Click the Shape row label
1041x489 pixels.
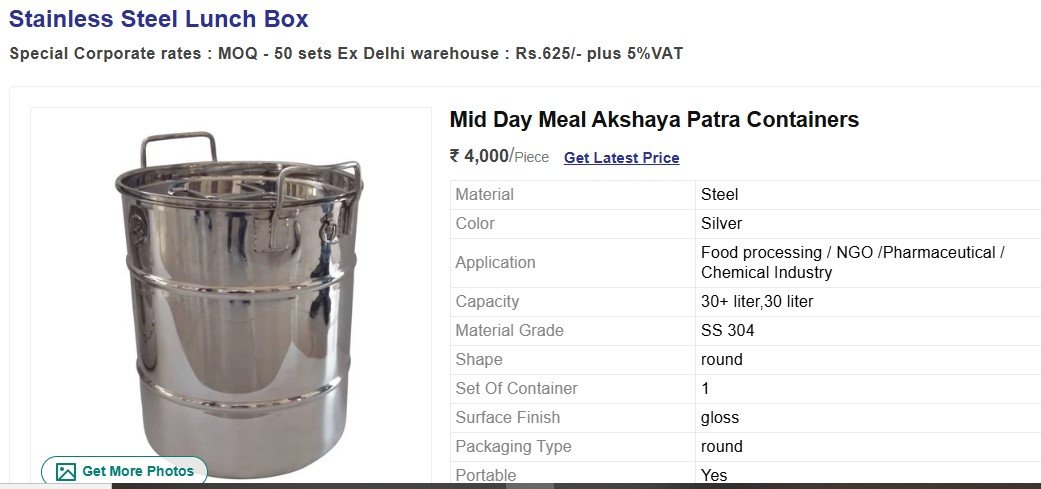(x=478, y=360)
